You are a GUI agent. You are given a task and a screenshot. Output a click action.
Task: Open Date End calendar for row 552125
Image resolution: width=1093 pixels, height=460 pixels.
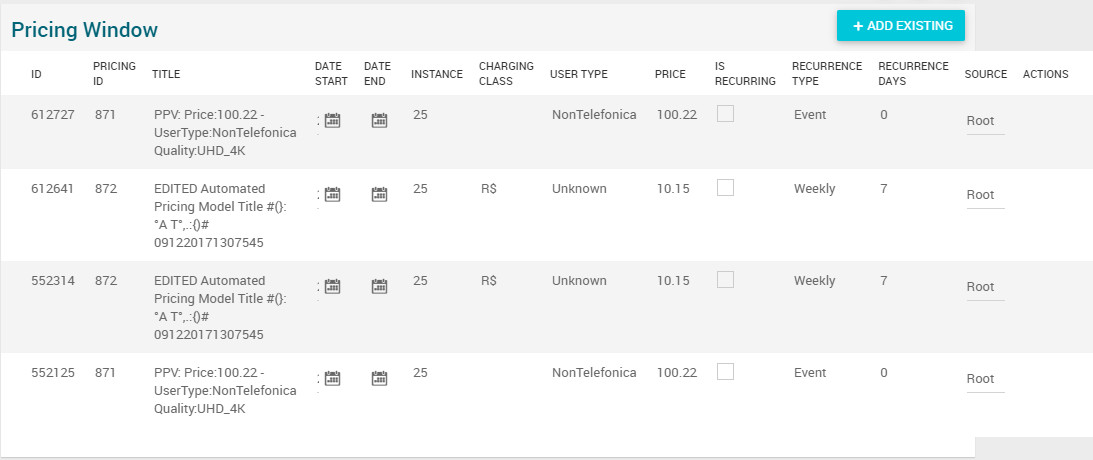click(379, 379)
